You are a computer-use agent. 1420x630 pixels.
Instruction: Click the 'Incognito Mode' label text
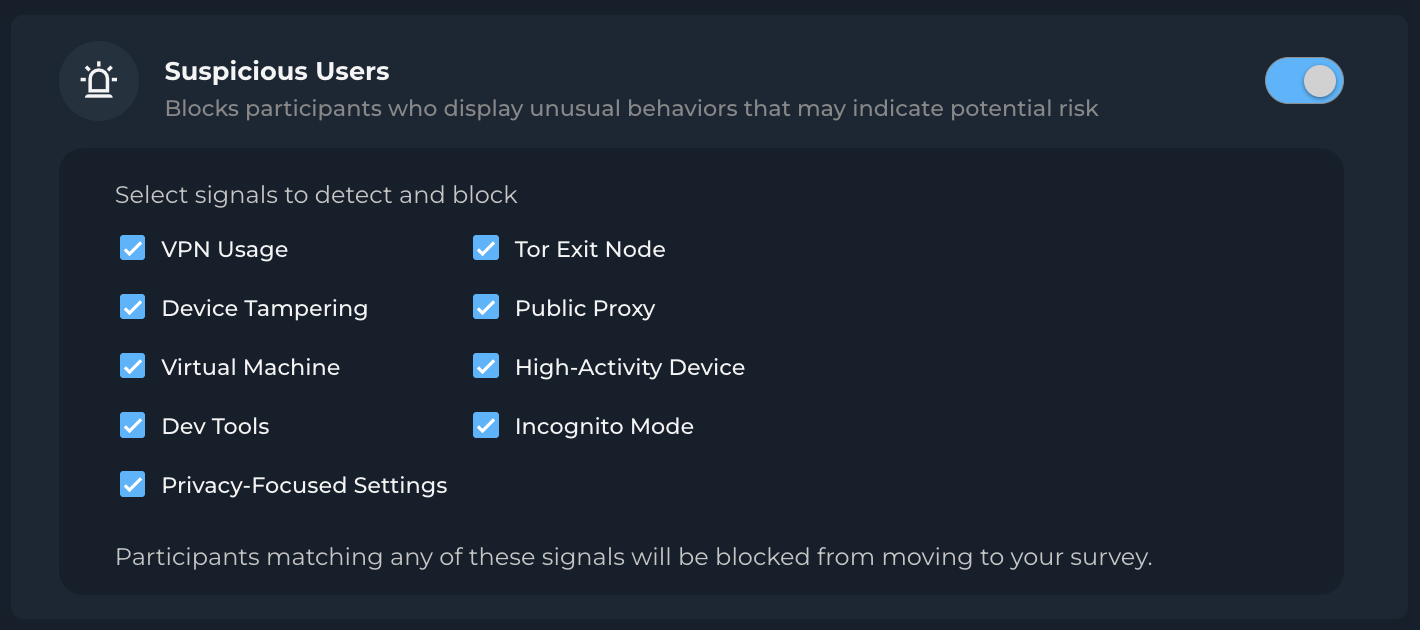[604, 426]
